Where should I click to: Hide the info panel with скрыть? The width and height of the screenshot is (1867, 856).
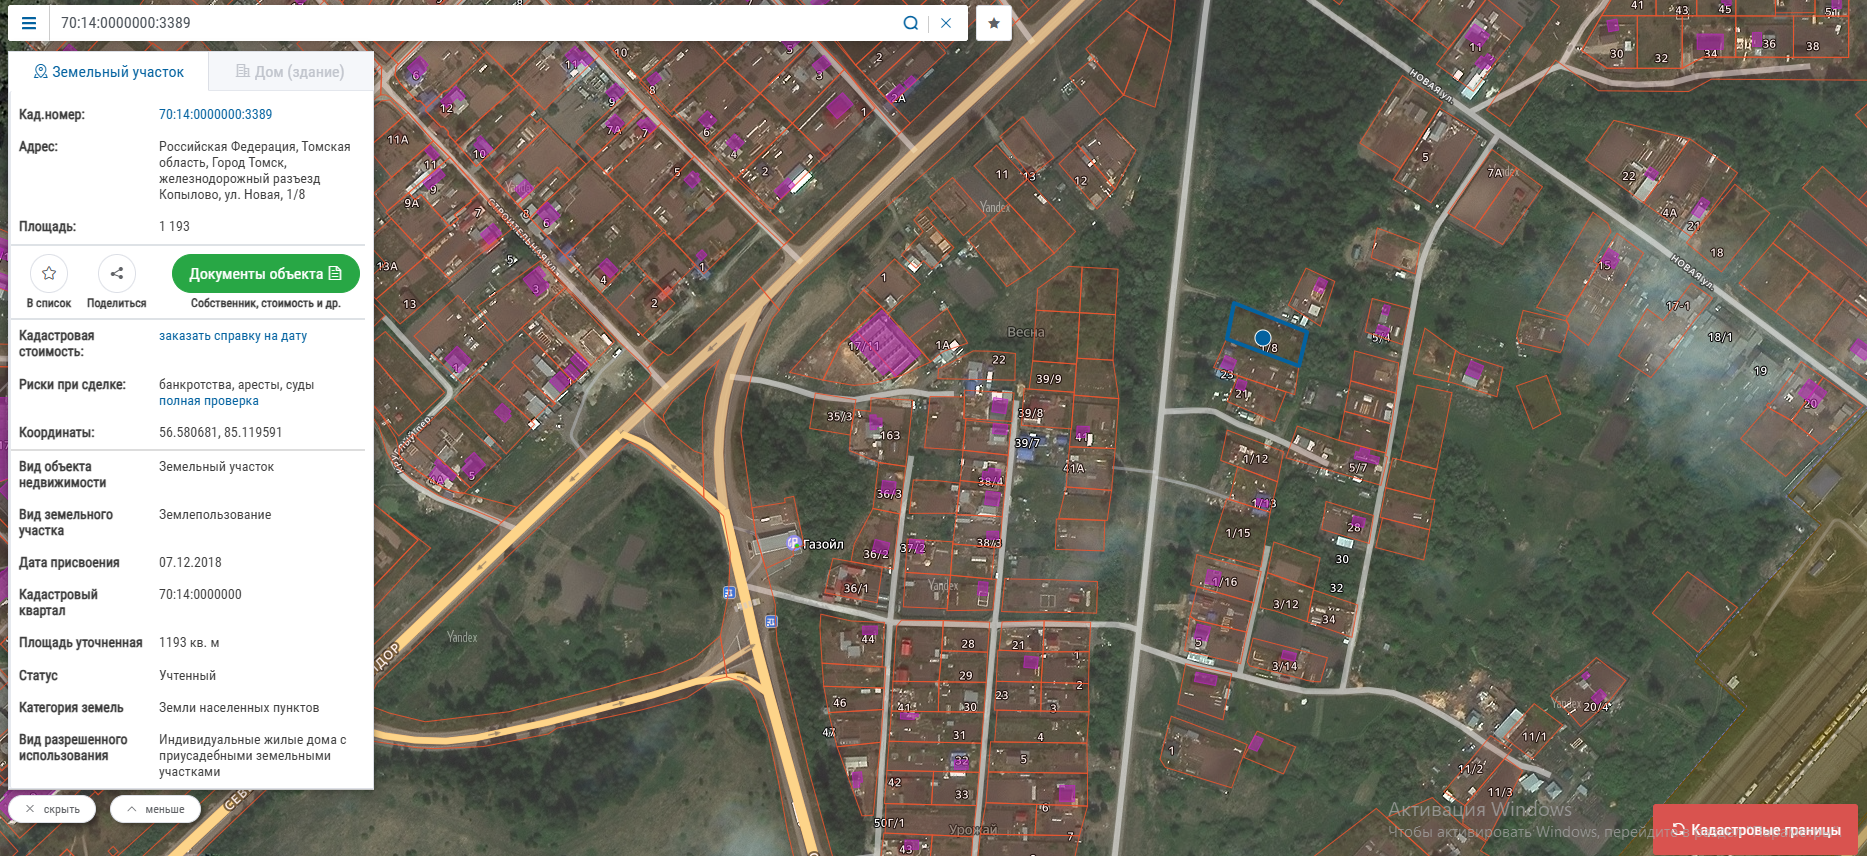point(52,809)
